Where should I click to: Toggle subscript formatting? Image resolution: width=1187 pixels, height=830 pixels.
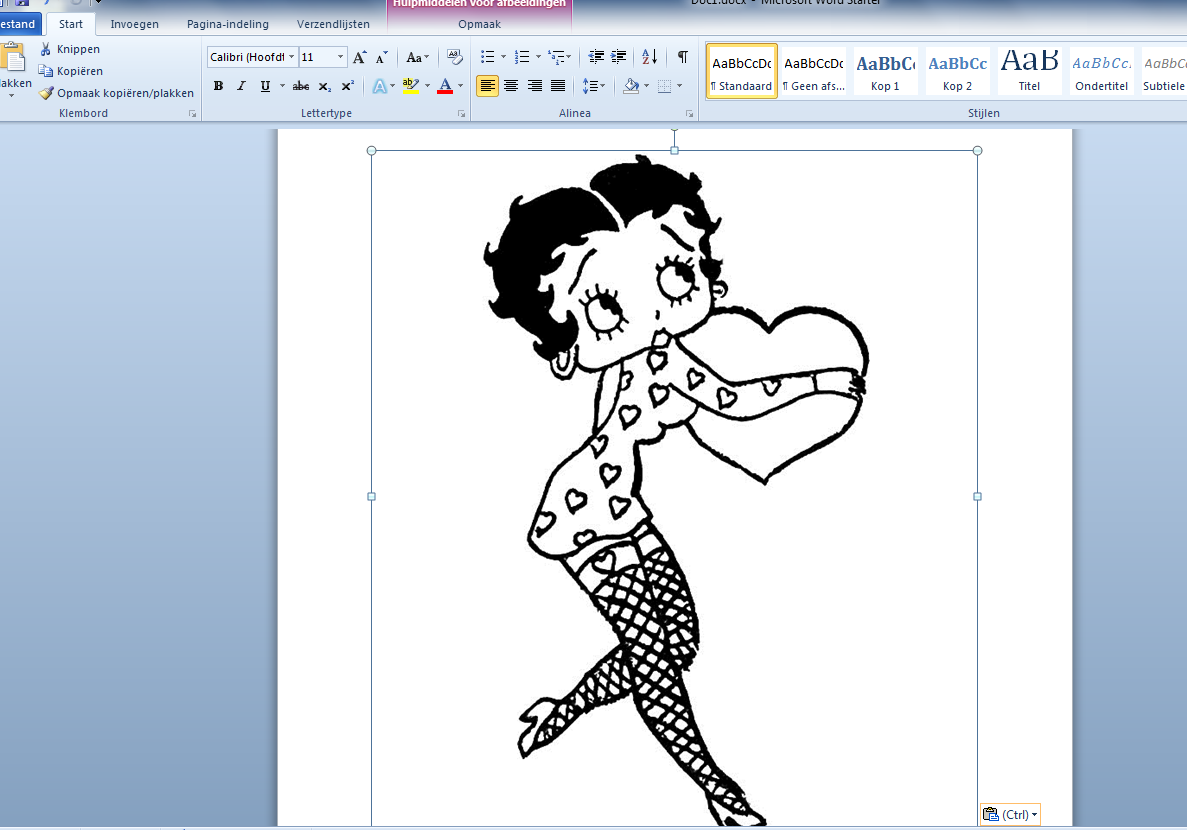pos(324,86)
